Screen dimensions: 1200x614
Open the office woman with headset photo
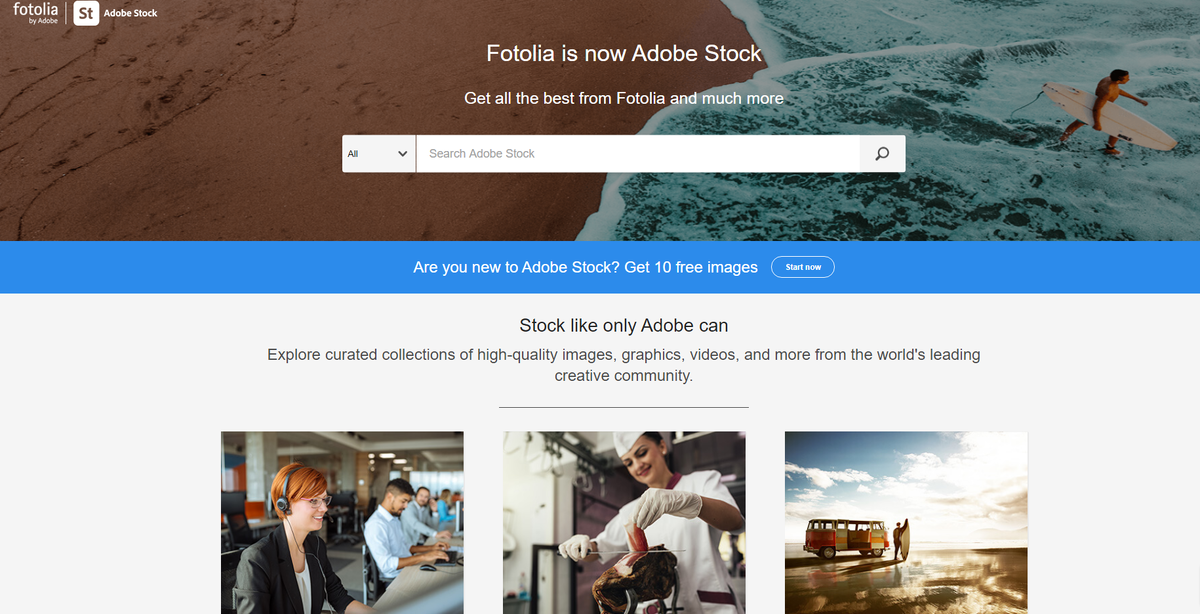tap(342, 522)
